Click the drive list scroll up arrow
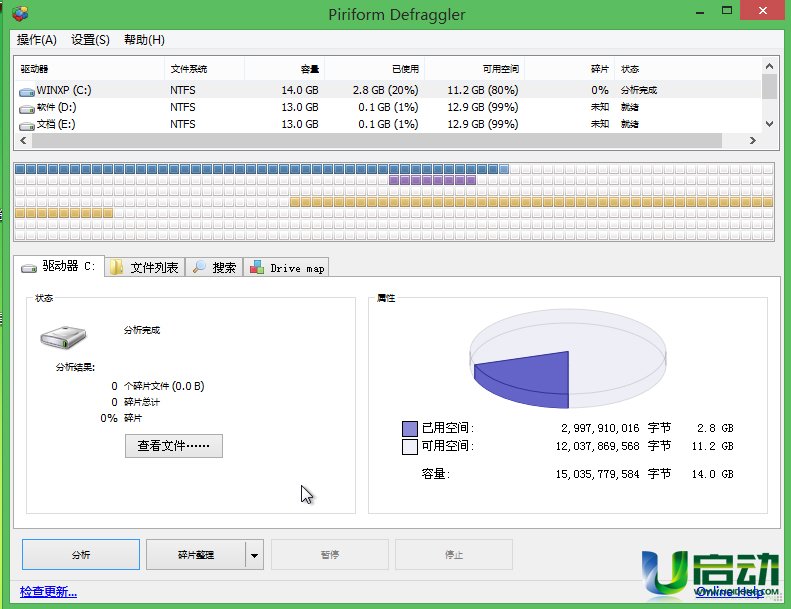Screen dimensions: 791x609 [769, 66]
